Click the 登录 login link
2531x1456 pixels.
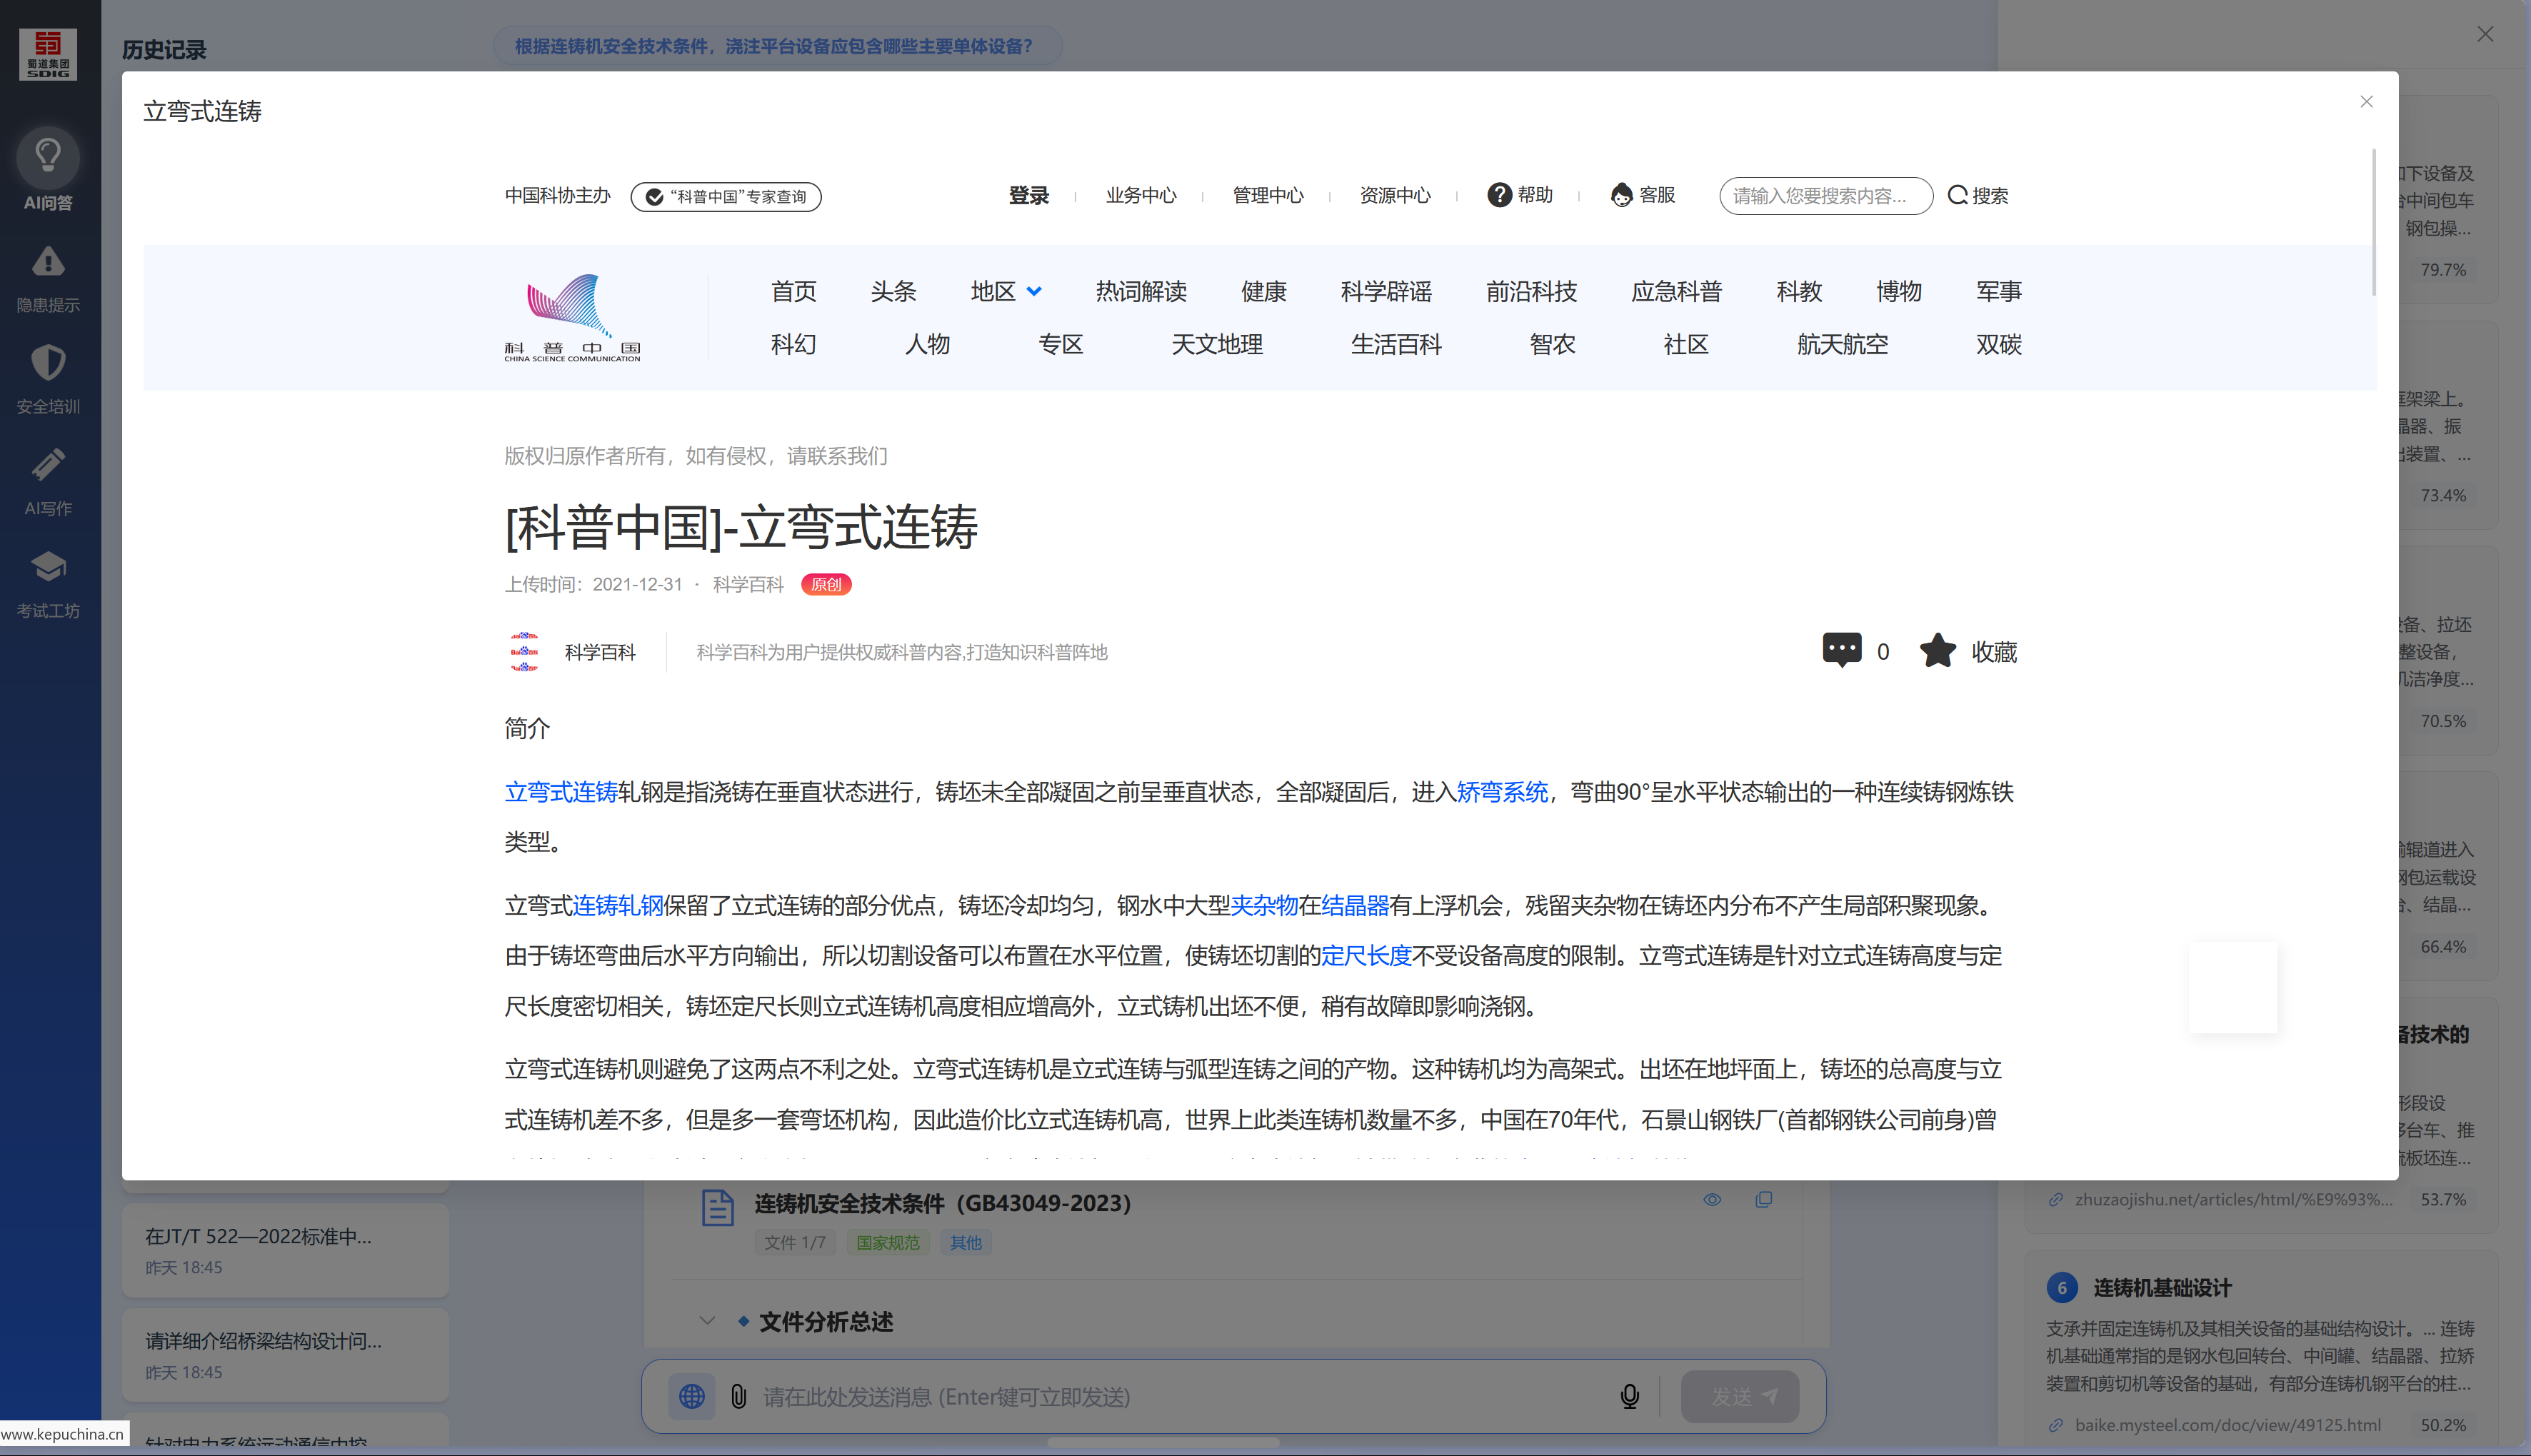coord(1028,195)
